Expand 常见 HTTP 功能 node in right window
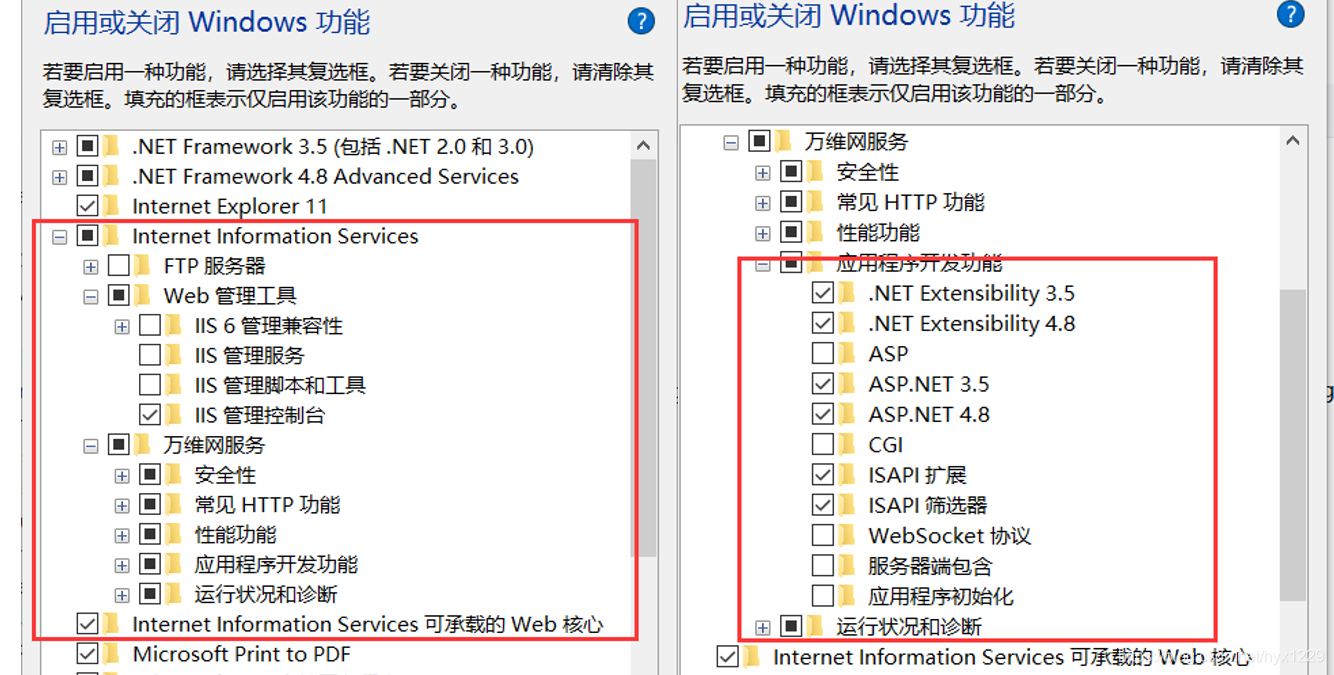This screenshot has height=675, width=1334. [763, 203]
